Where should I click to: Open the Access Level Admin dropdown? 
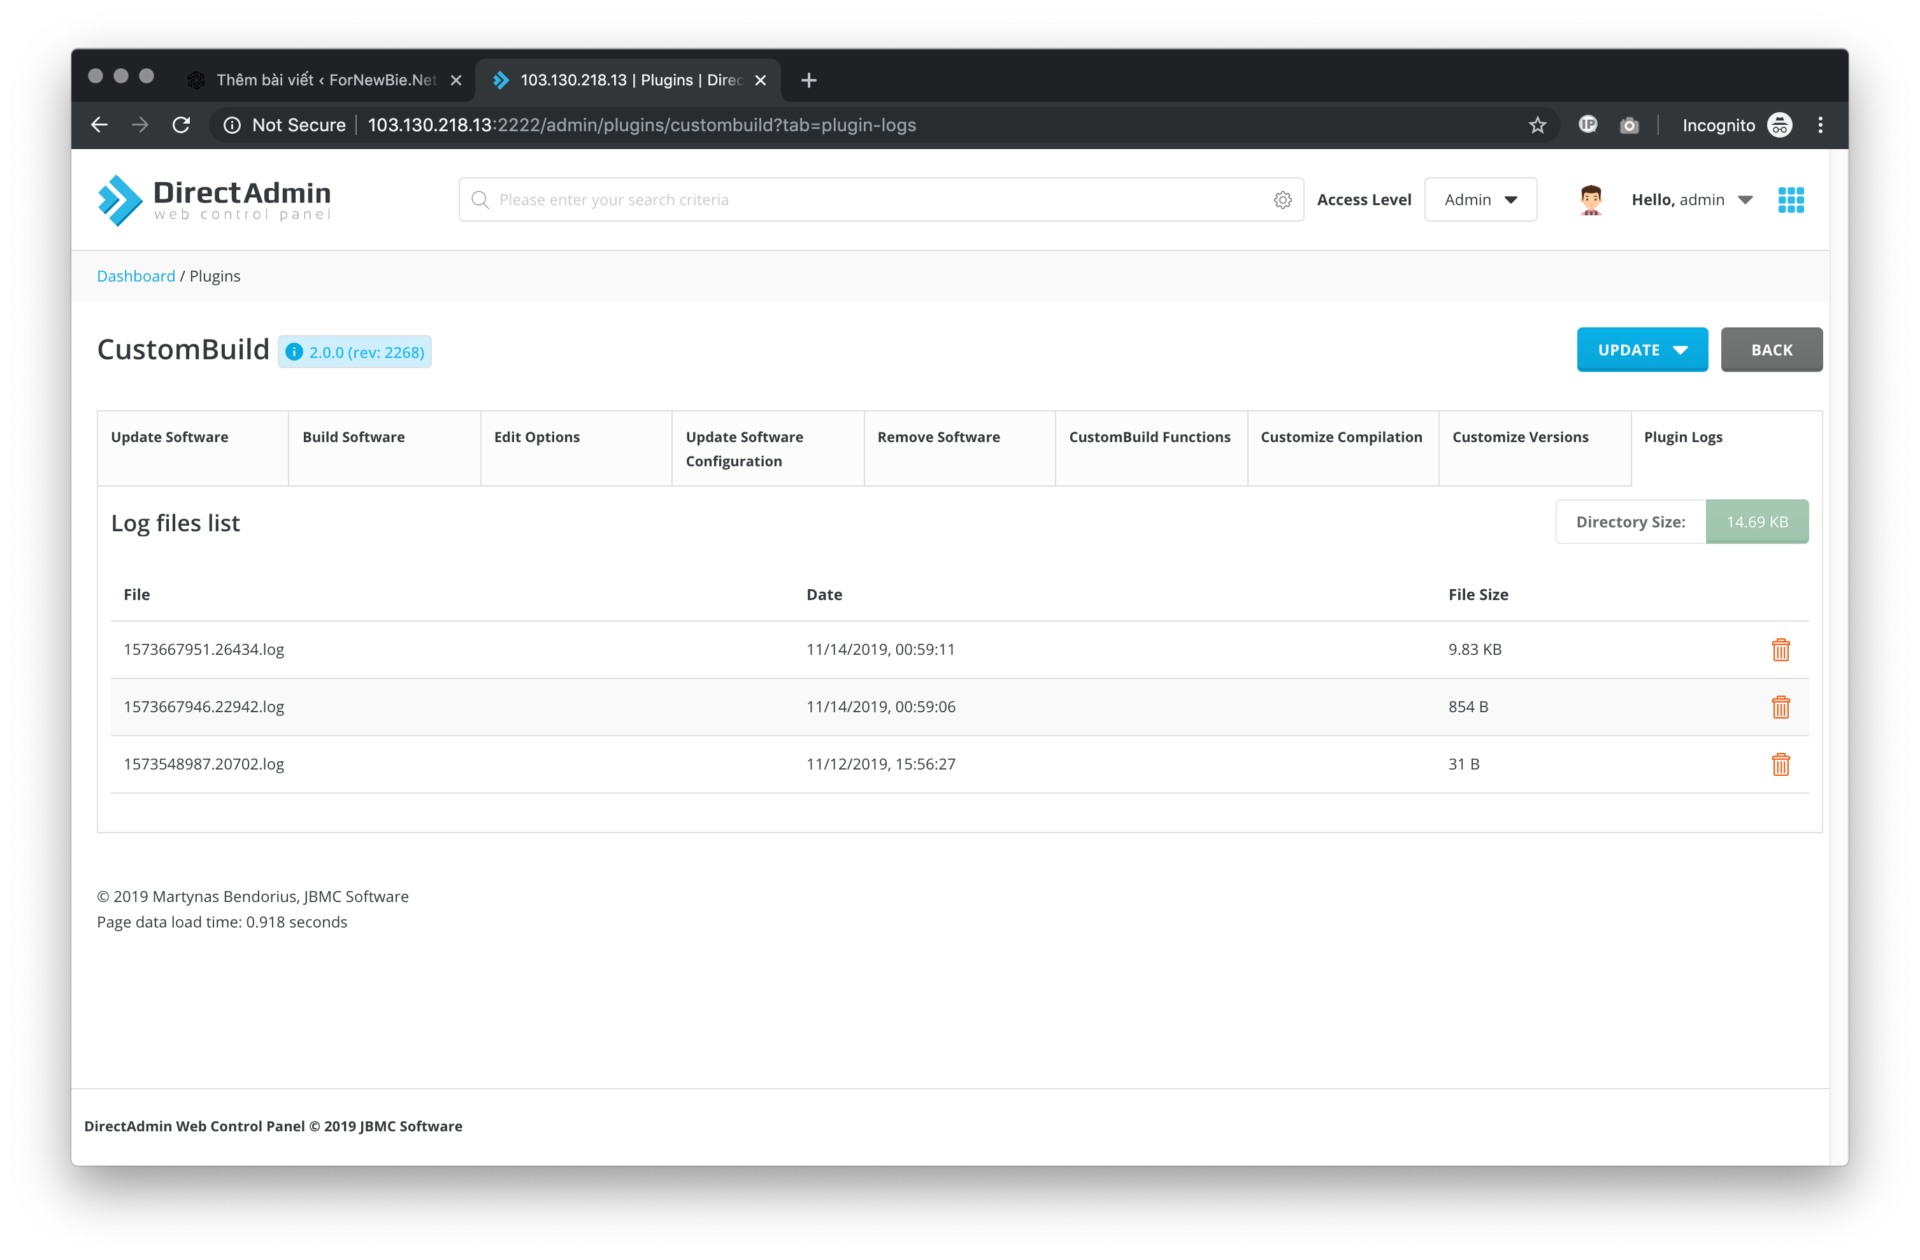pos(1480,200)
